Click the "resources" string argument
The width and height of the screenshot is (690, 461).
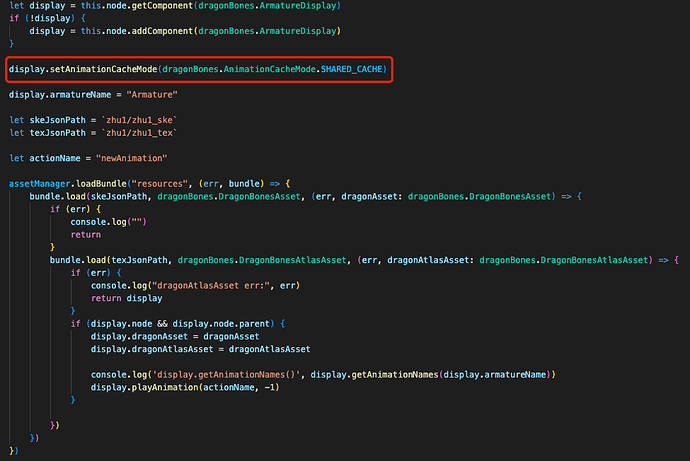(159, 184)
